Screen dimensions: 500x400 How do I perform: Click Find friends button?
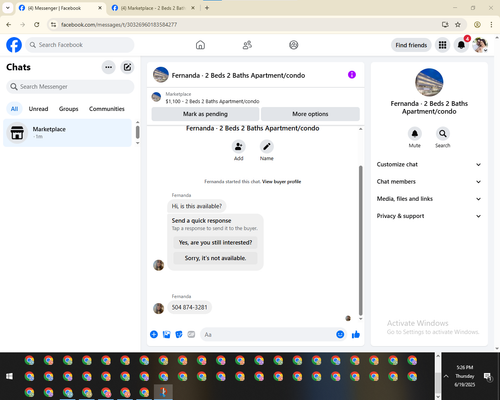click(411, 45)
